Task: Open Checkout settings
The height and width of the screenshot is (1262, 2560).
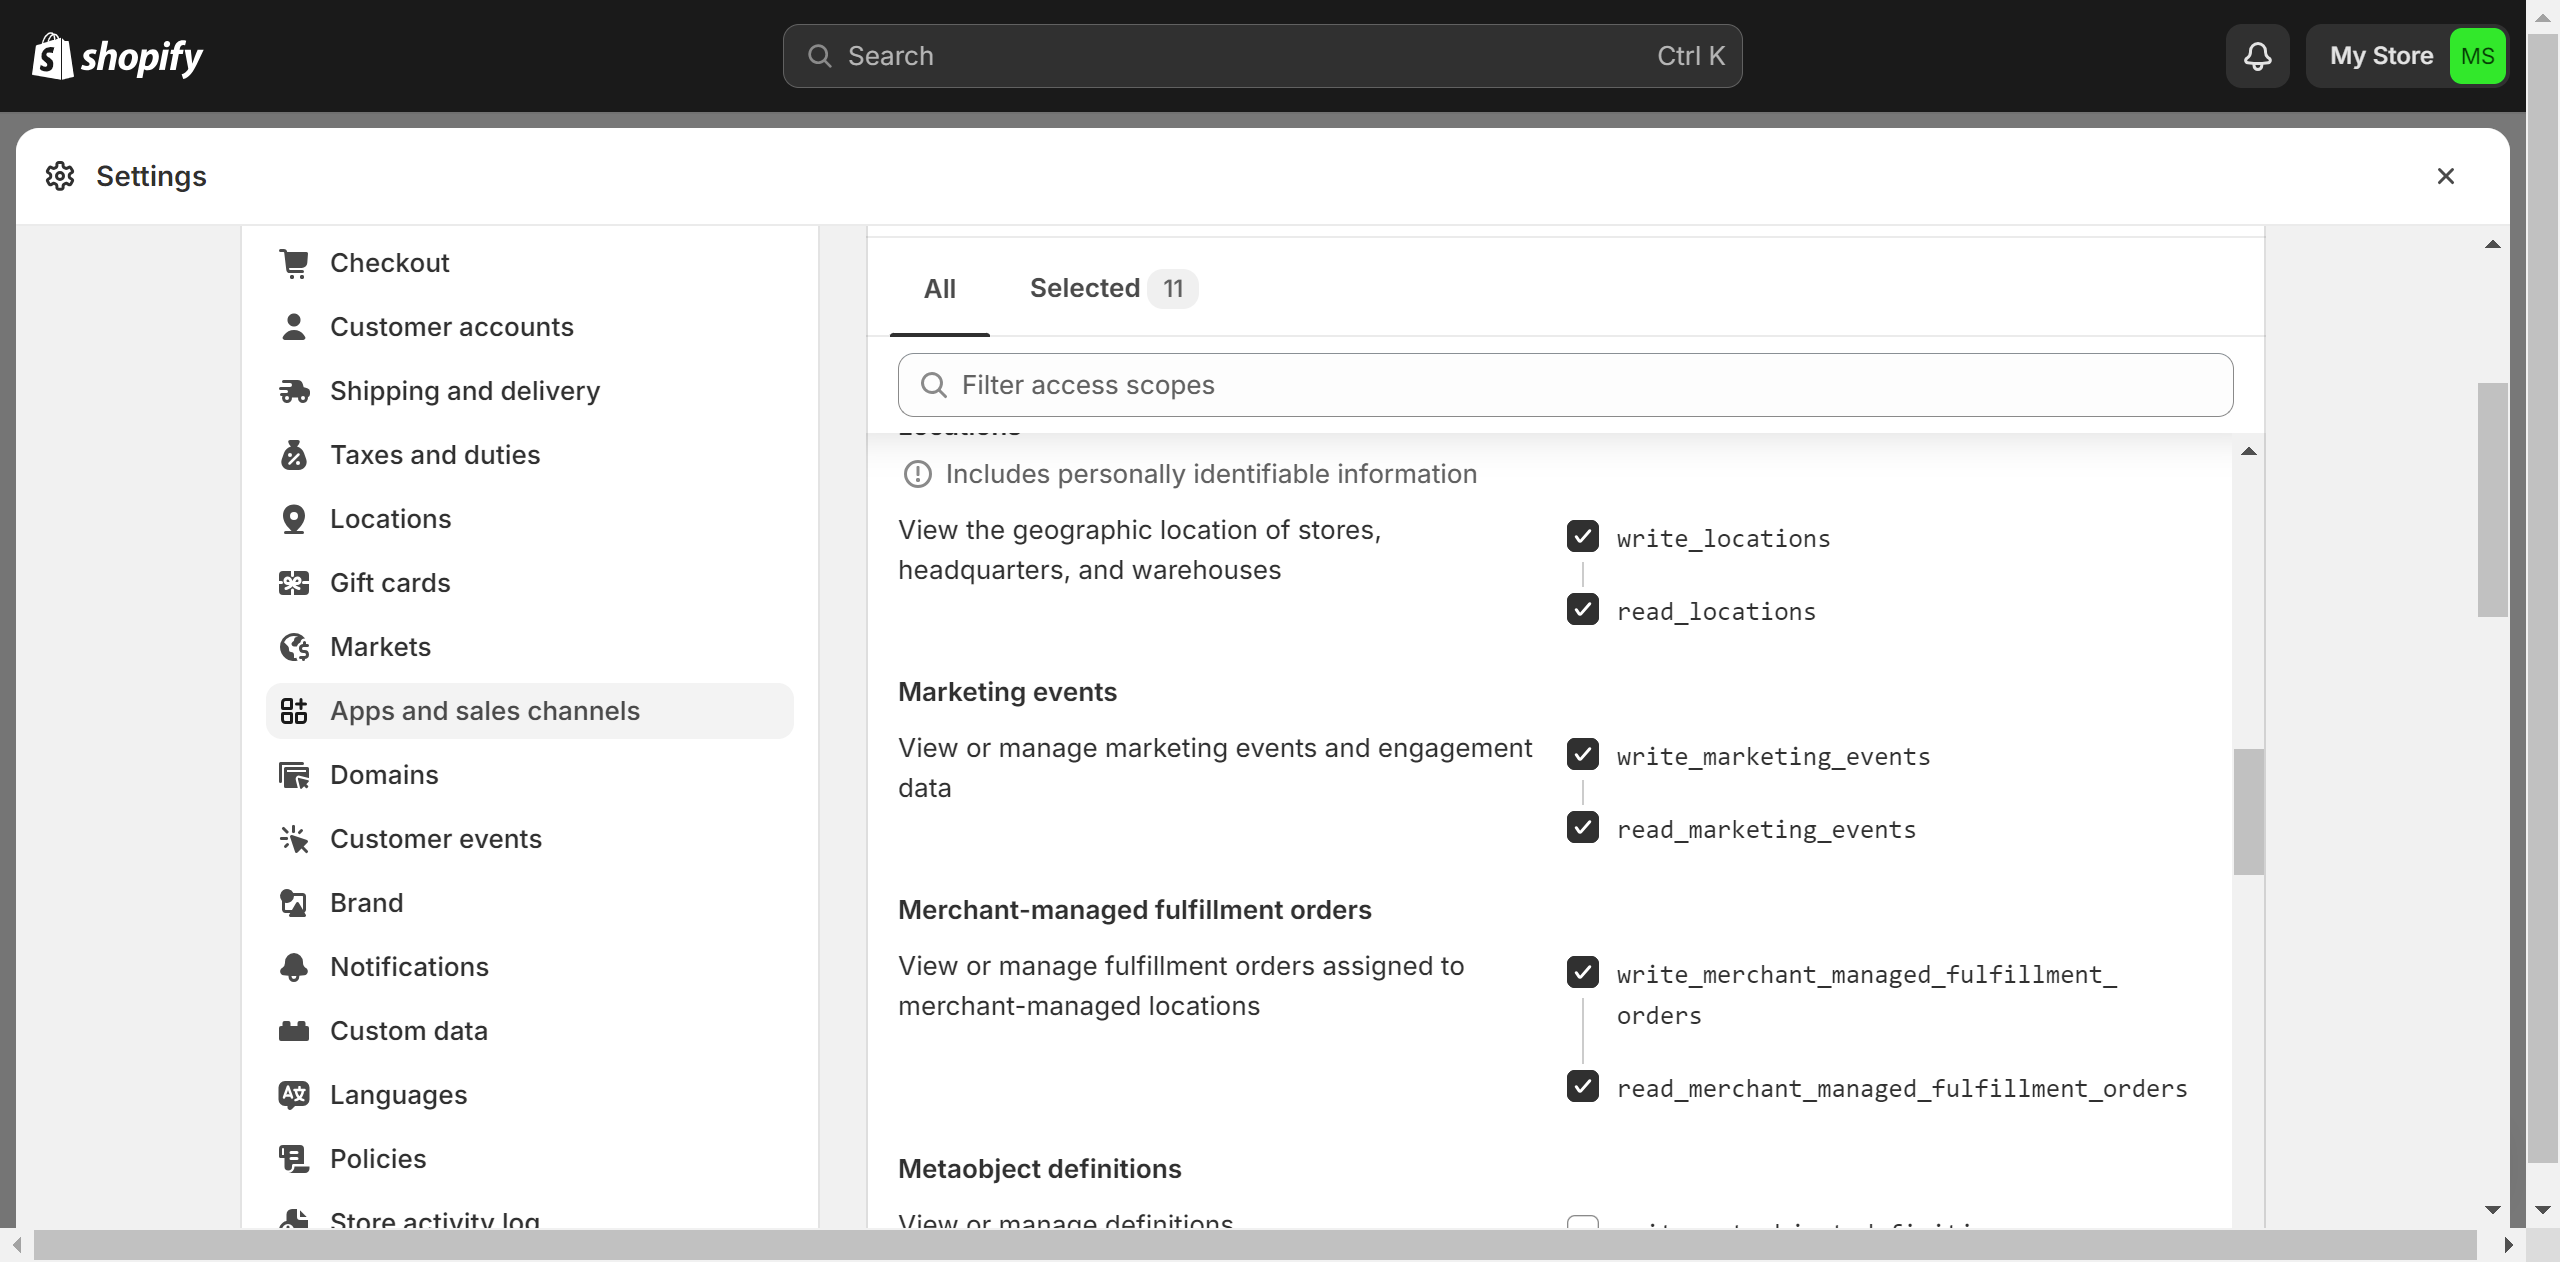Action: click(530, 263)
